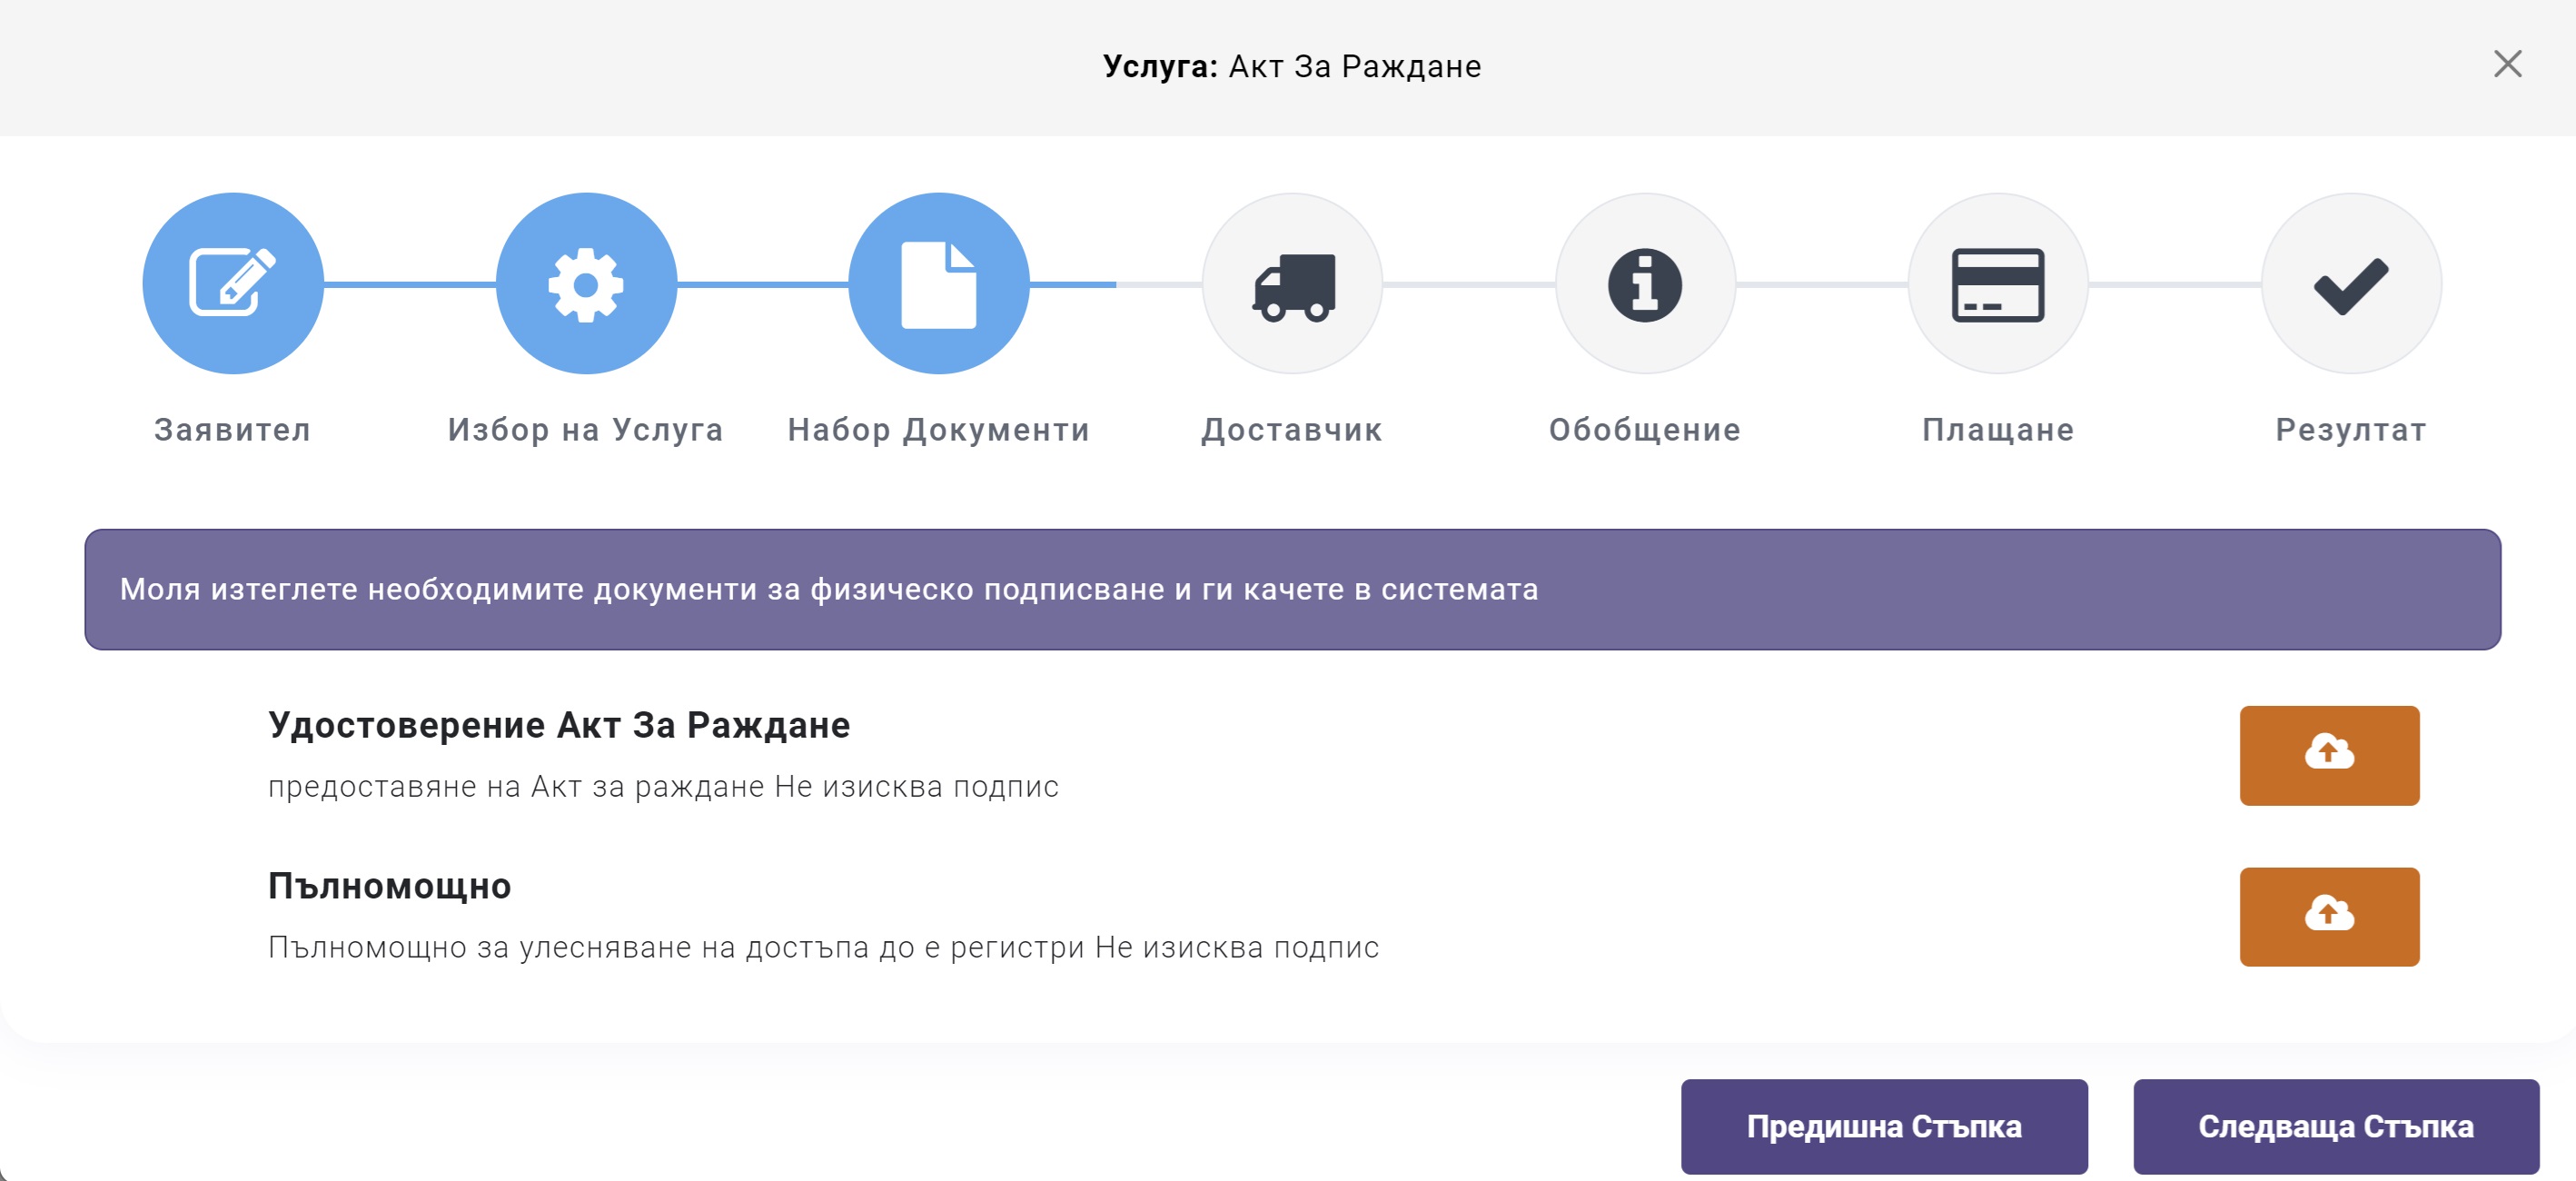Click the Пълномощно document title

(x=390, y=886)
